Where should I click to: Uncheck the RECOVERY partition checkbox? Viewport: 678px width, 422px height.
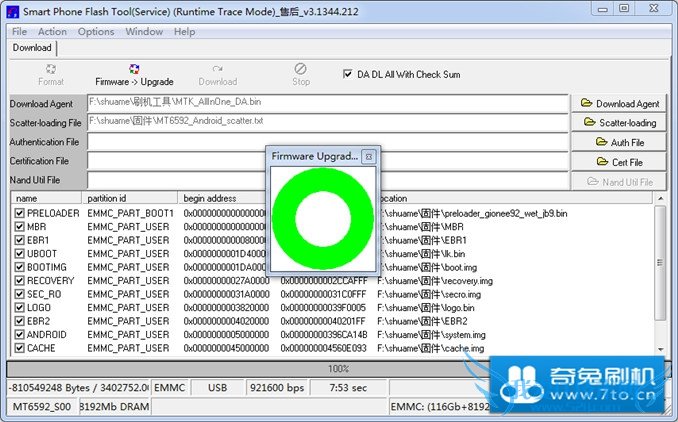point(20,281)
